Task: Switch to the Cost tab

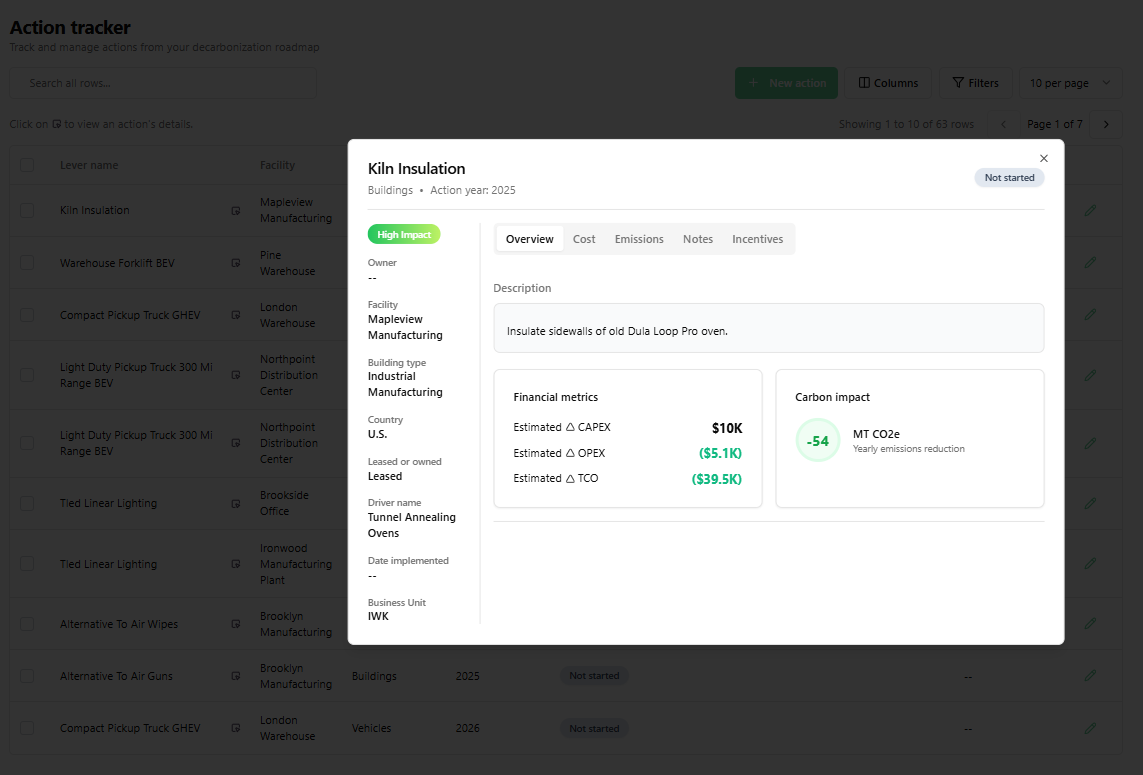Action: click(584, 239)
